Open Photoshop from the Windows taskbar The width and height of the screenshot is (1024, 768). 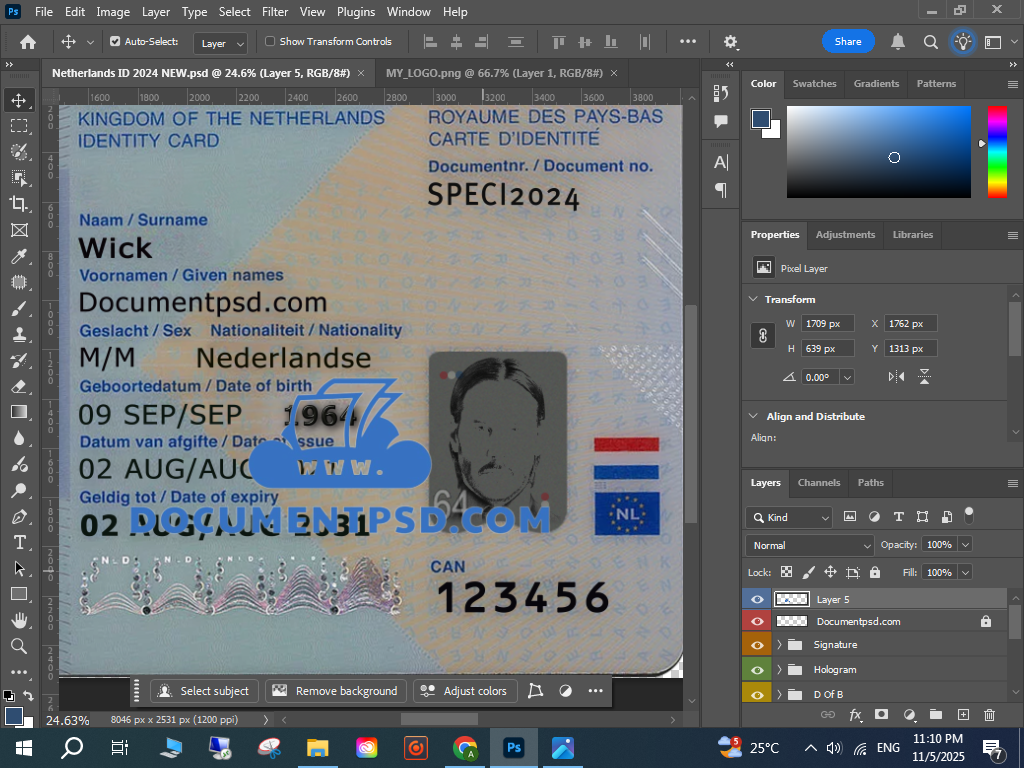514,748
